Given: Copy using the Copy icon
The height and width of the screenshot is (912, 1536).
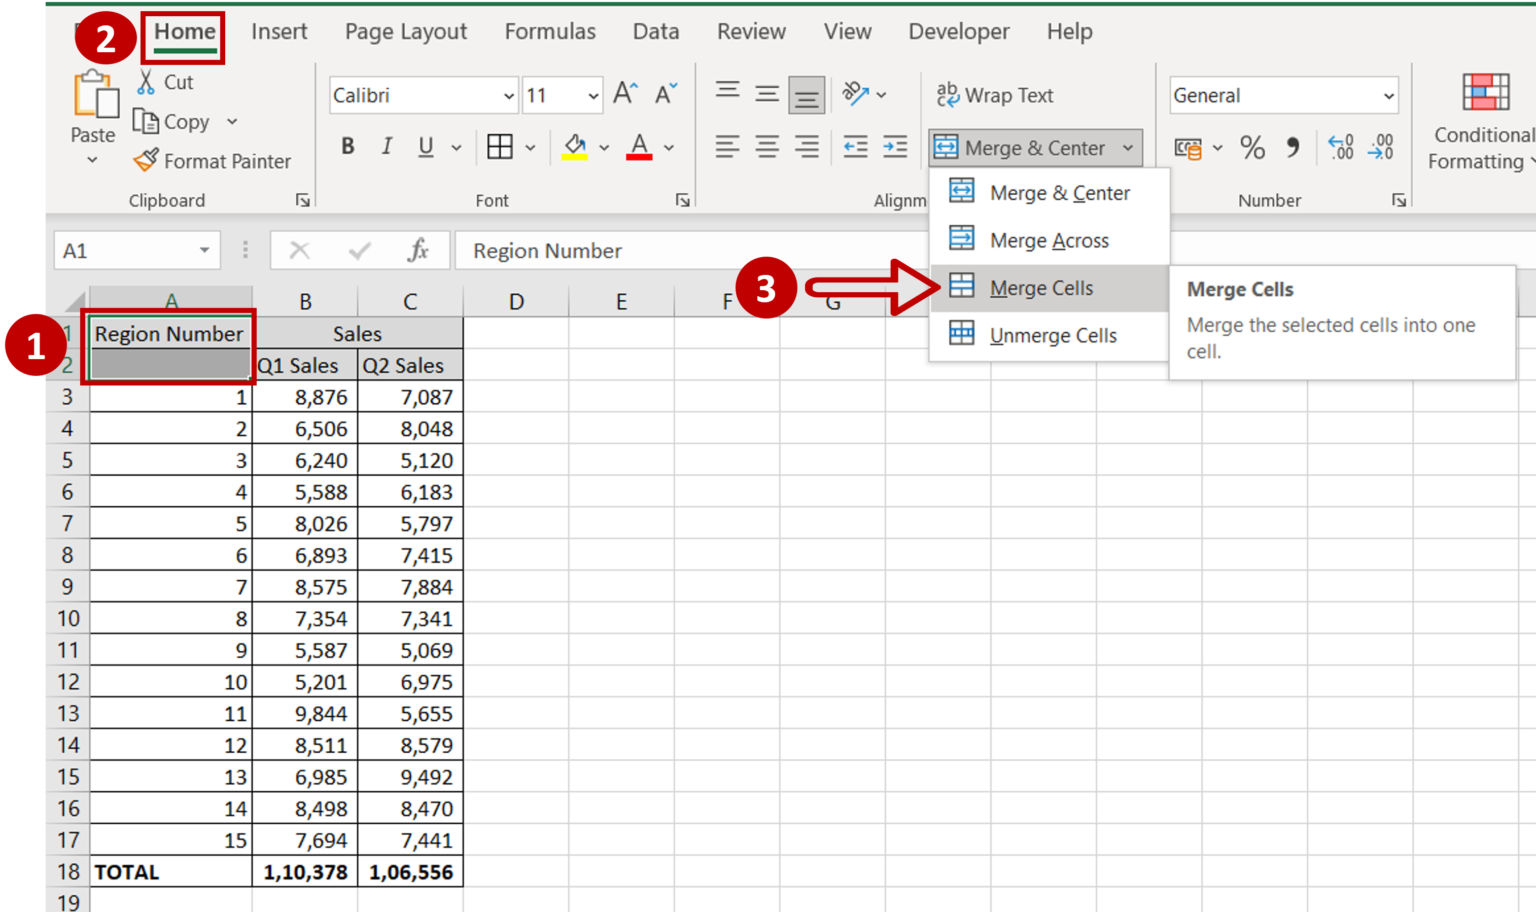Looking at the screenshot, I should (x=175, y=121).
